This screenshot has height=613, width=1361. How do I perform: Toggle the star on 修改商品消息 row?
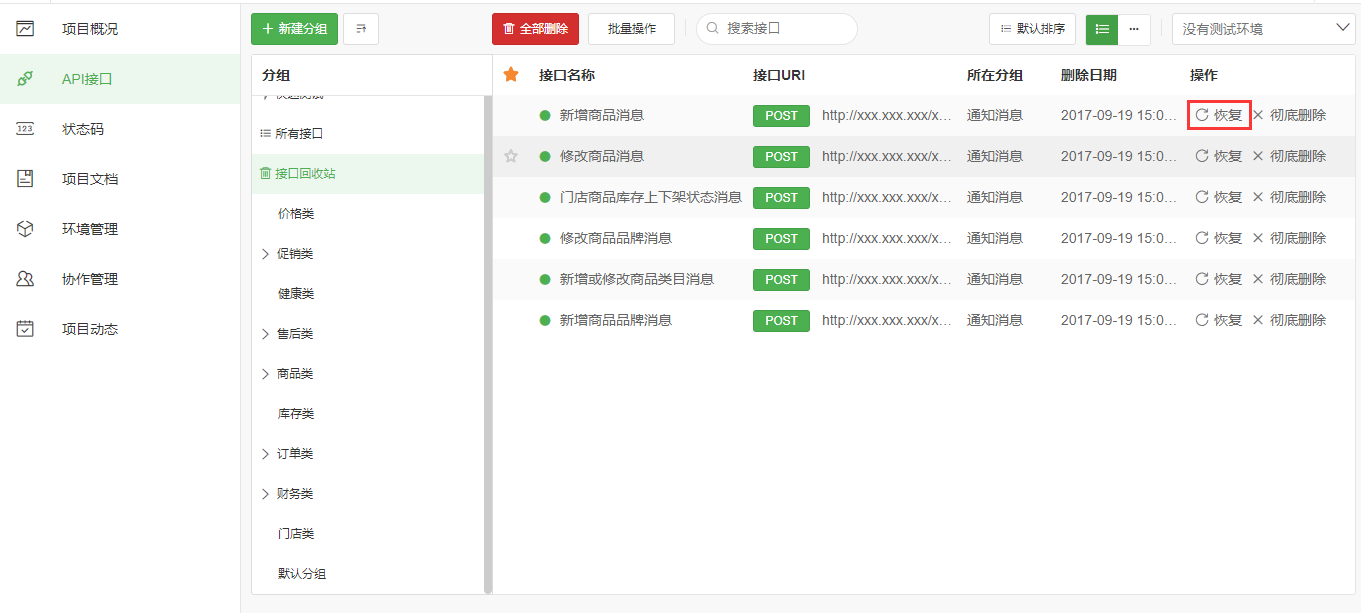(x=511, y=156)
